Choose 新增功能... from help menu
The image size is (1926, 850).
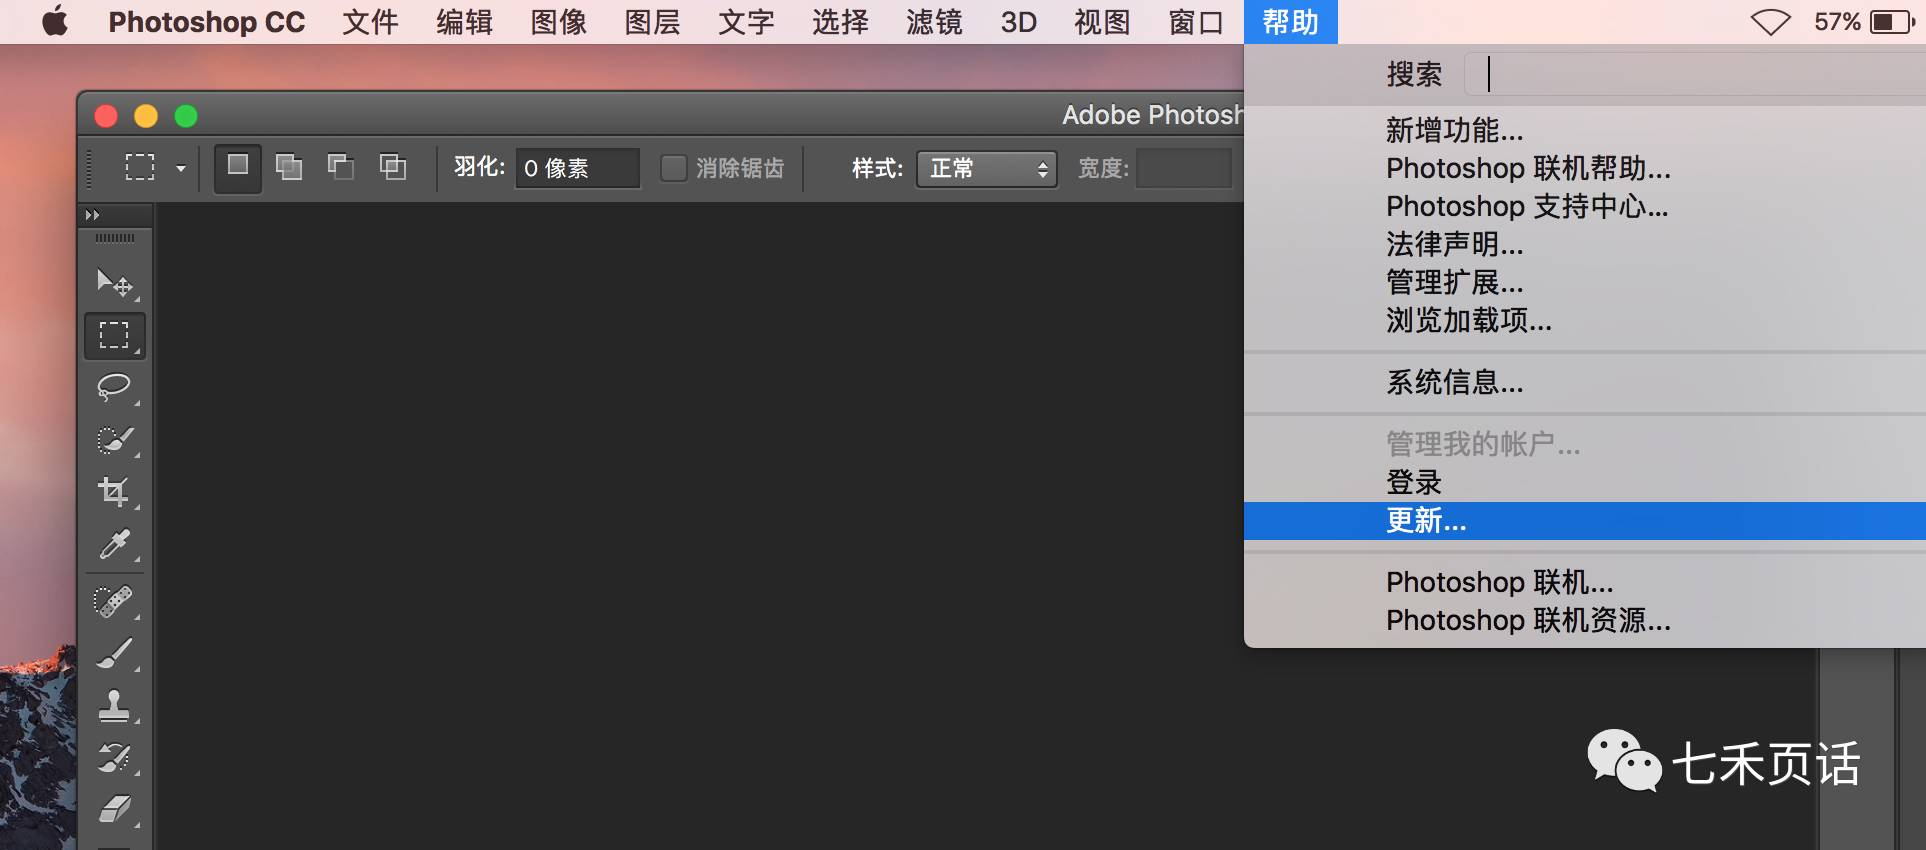[x=1585, y=130]
